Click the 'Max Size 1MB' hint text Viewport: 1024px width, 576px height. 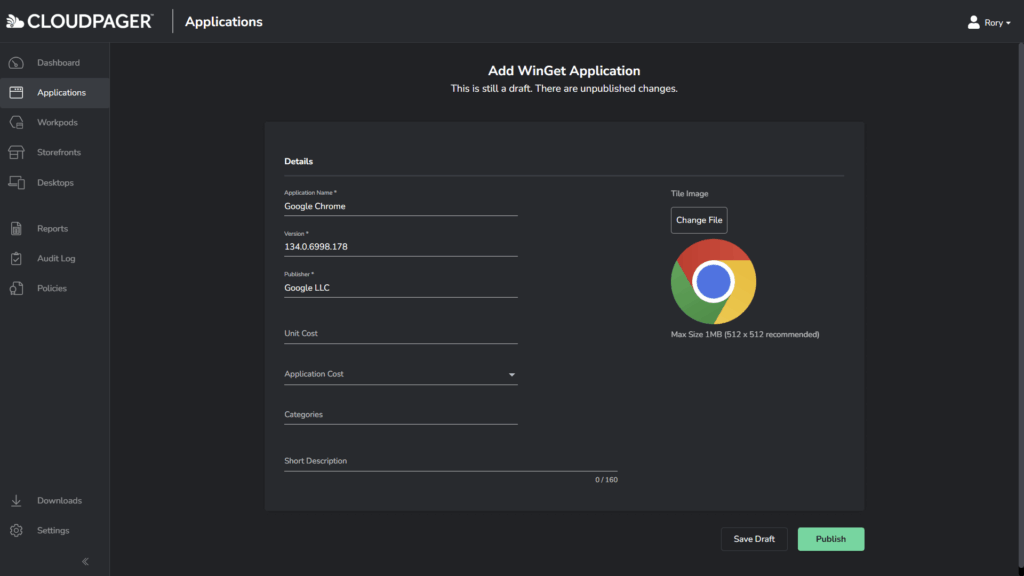point(744,334)
